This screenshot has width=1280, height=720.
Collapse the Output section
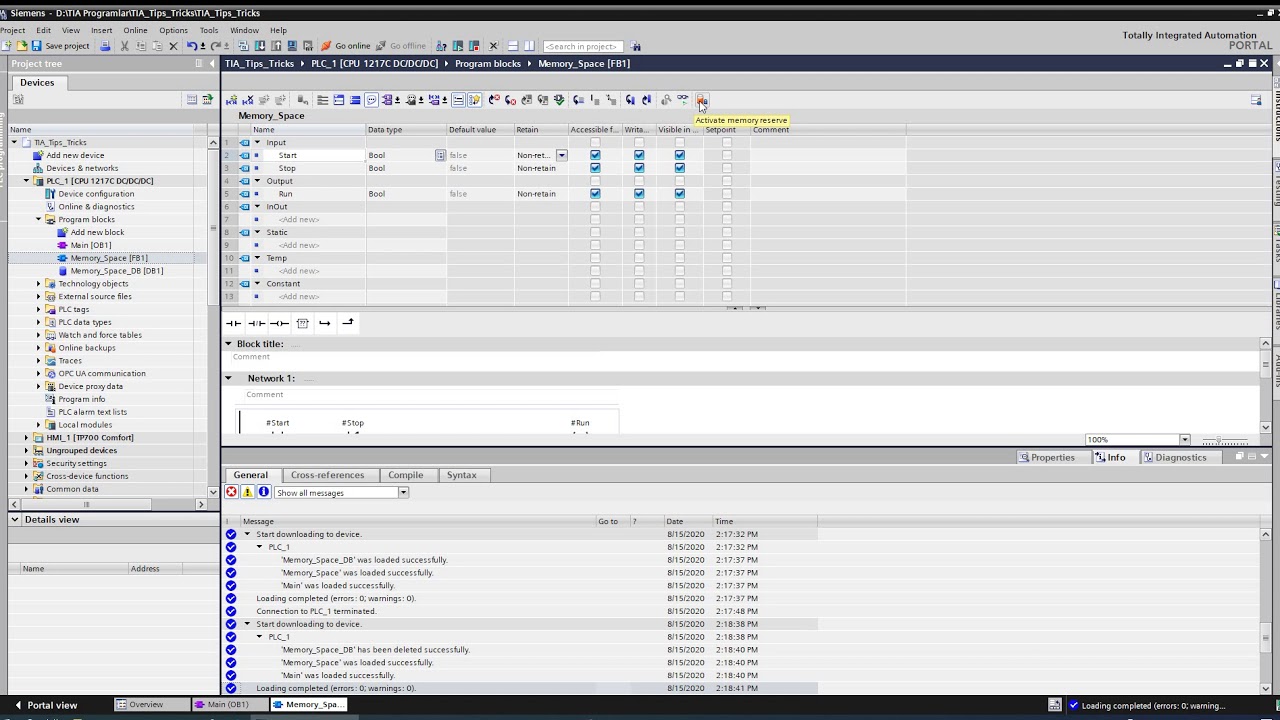pos(257,181)
